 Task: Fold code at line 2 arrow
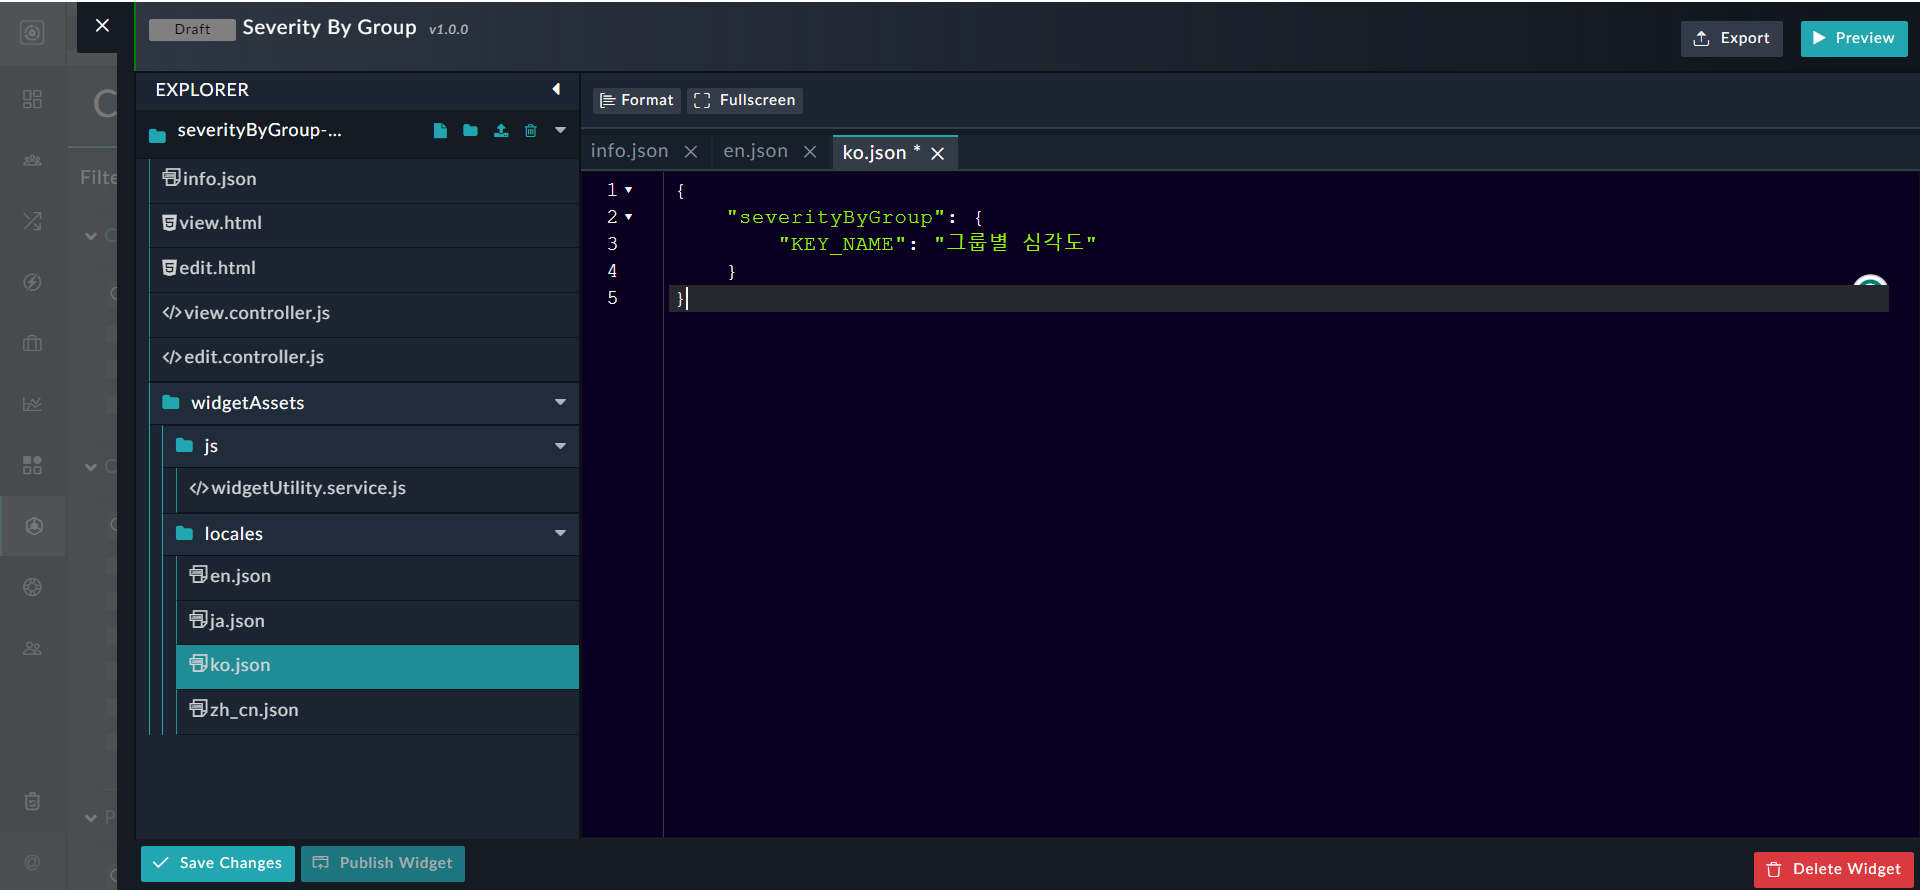point(629,217)
